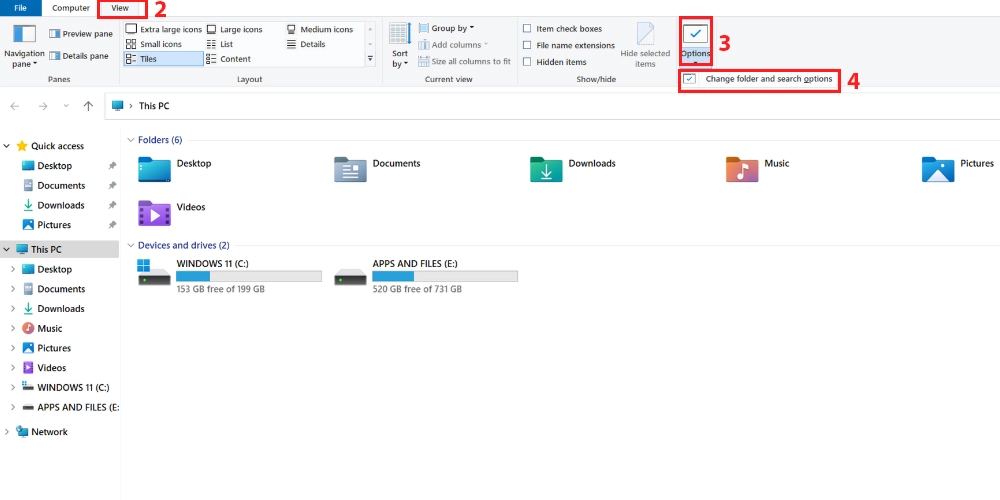Select the APPS AND FILES (E:) drive icon
This screenshot has width=1000, height=500.
click(x=350, y=276)
